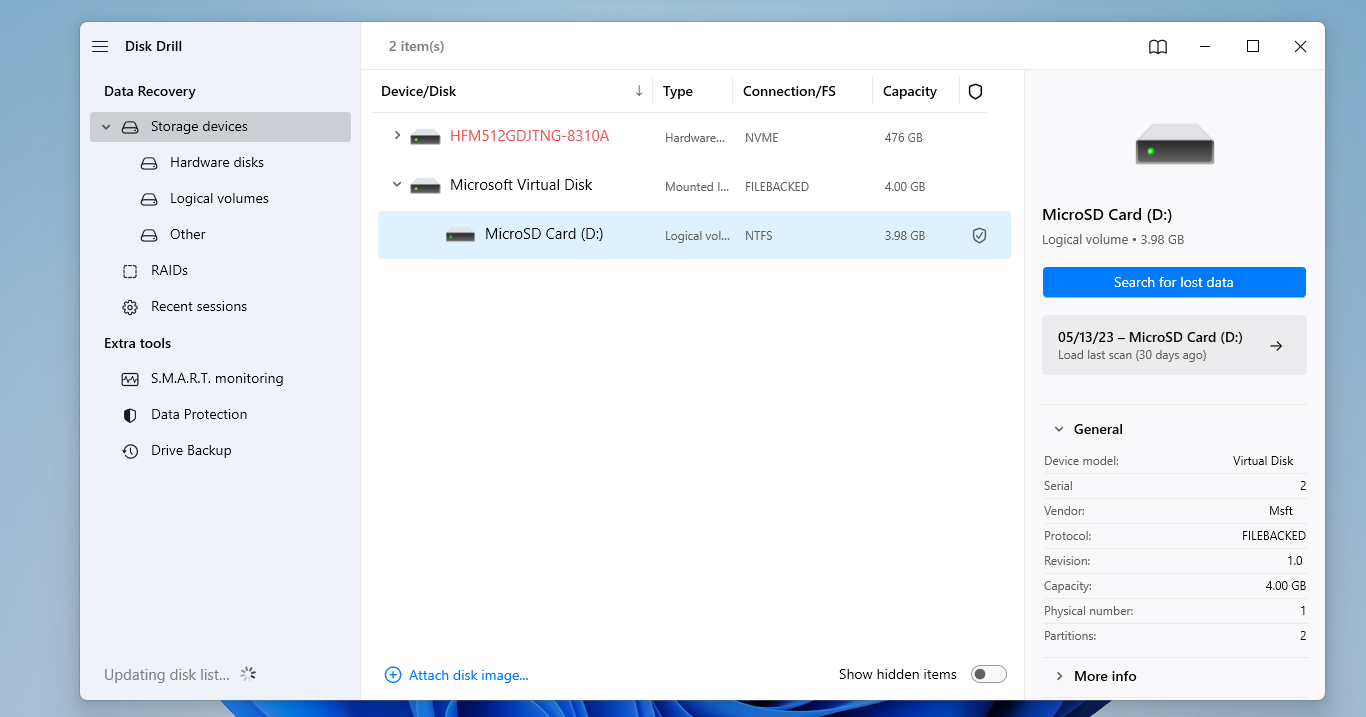Image resolution: width=1366 pixels, height=717 pixels.
Task: Click the FILEBACKED connection cell in list
Action: pyautogui.click(x=777, y=187)
